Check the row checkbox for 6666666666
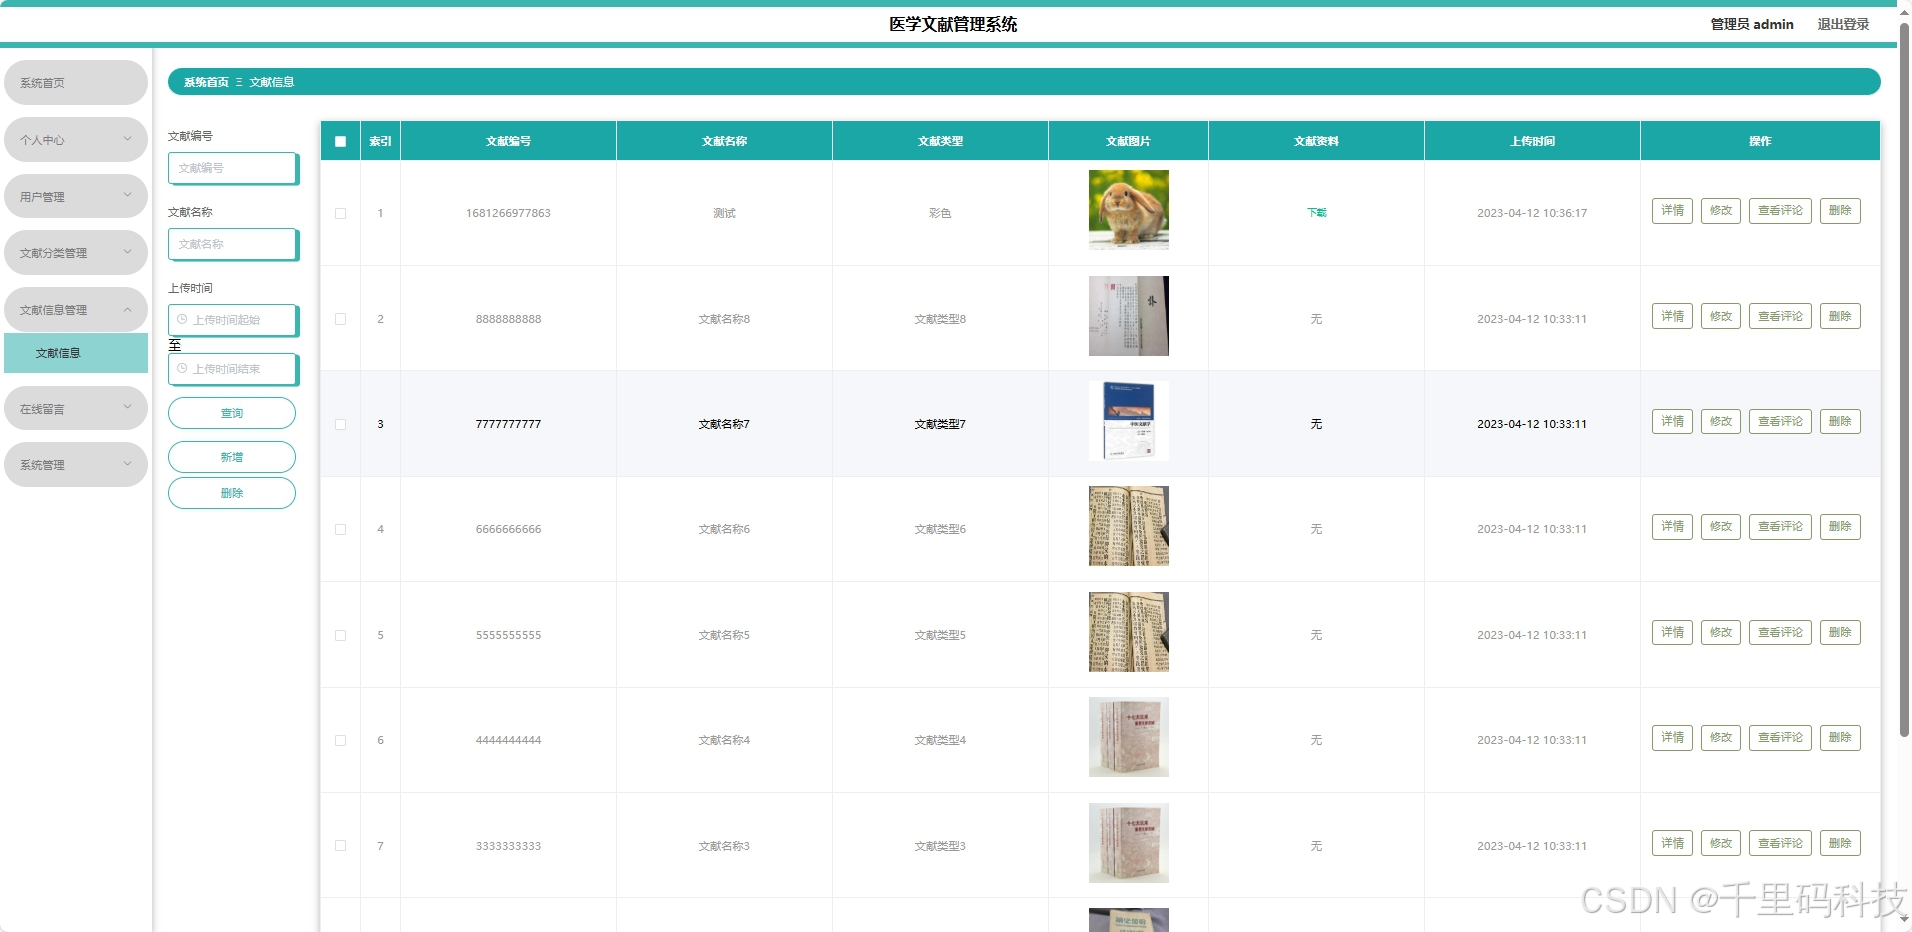 point(340,529)
